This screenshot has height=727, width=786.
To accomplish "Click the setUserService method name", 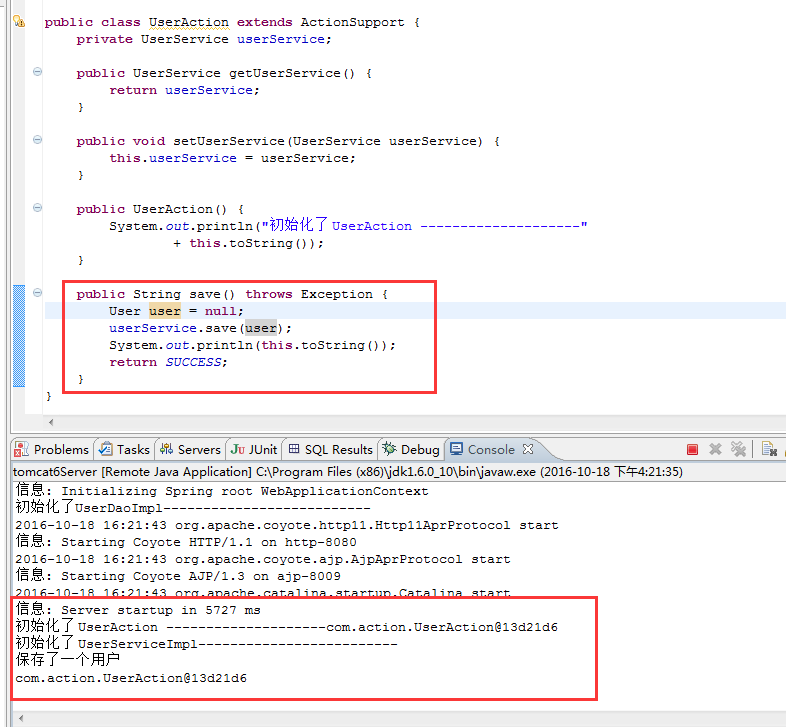I will point(229,141).
